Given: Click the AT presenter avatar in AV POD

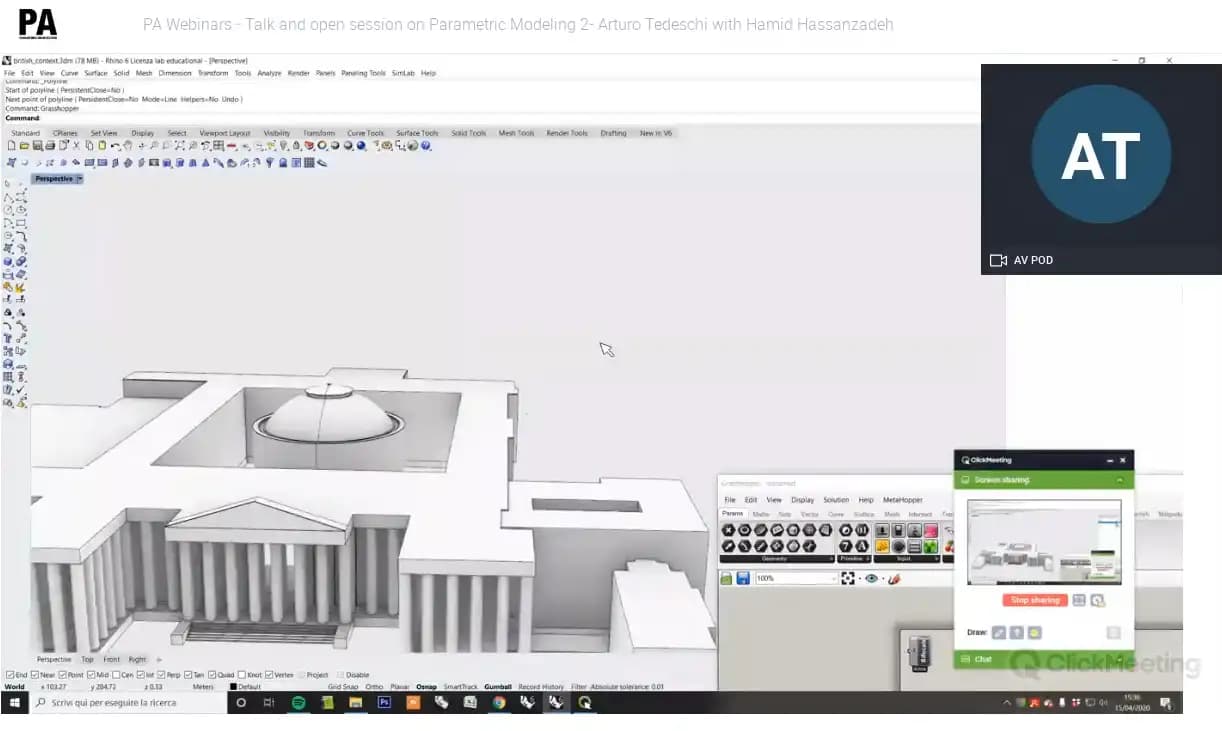Looking at the screenshot, I should coord(1101,154).
